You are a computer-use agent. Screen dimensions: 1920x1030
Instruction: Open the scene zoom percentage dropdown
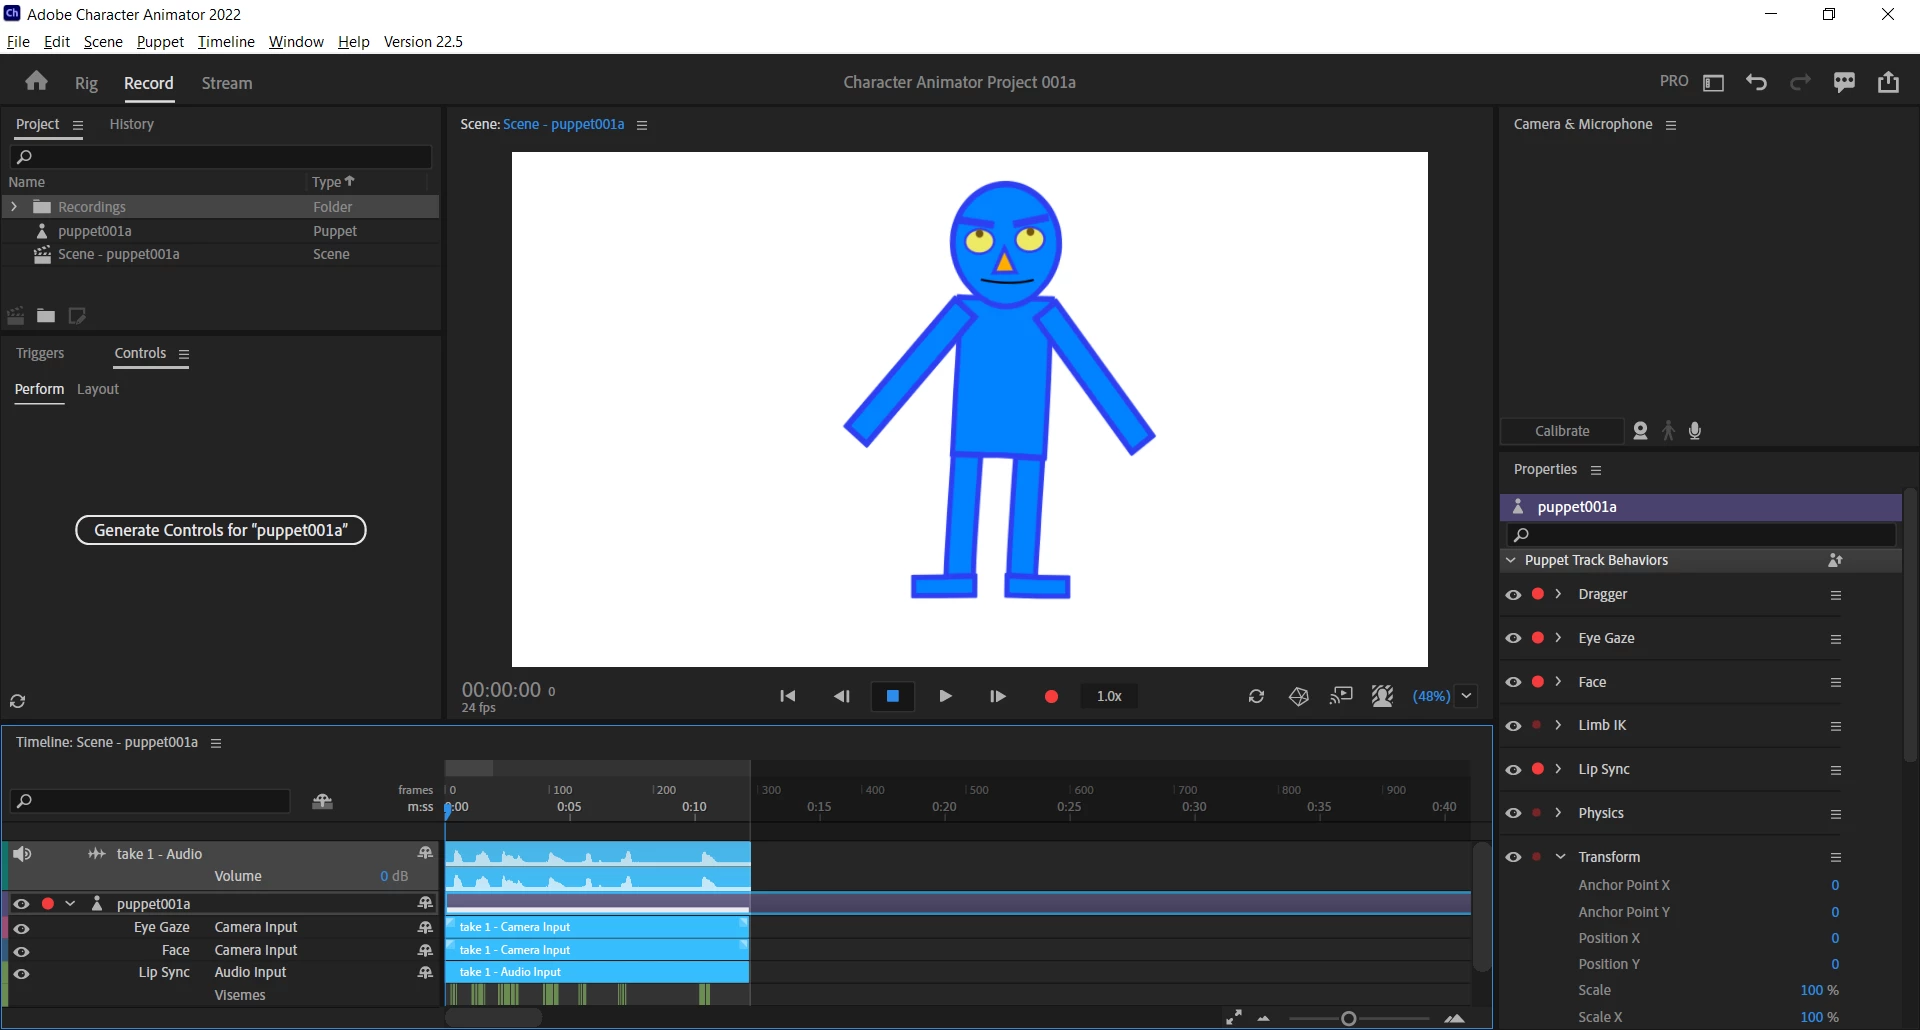click(x=1467, y=696)
